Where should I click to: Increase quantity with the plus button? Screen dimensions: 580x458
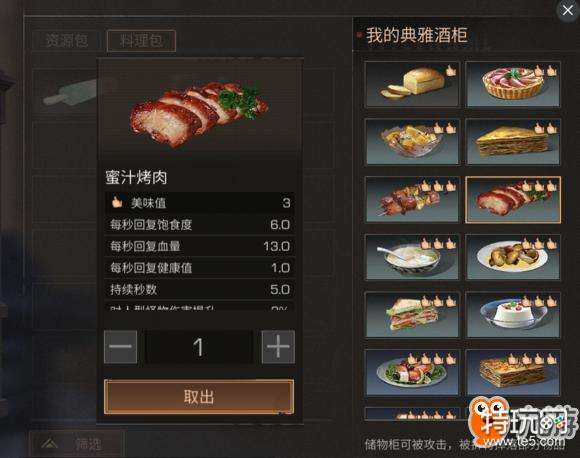coord(278,347)
